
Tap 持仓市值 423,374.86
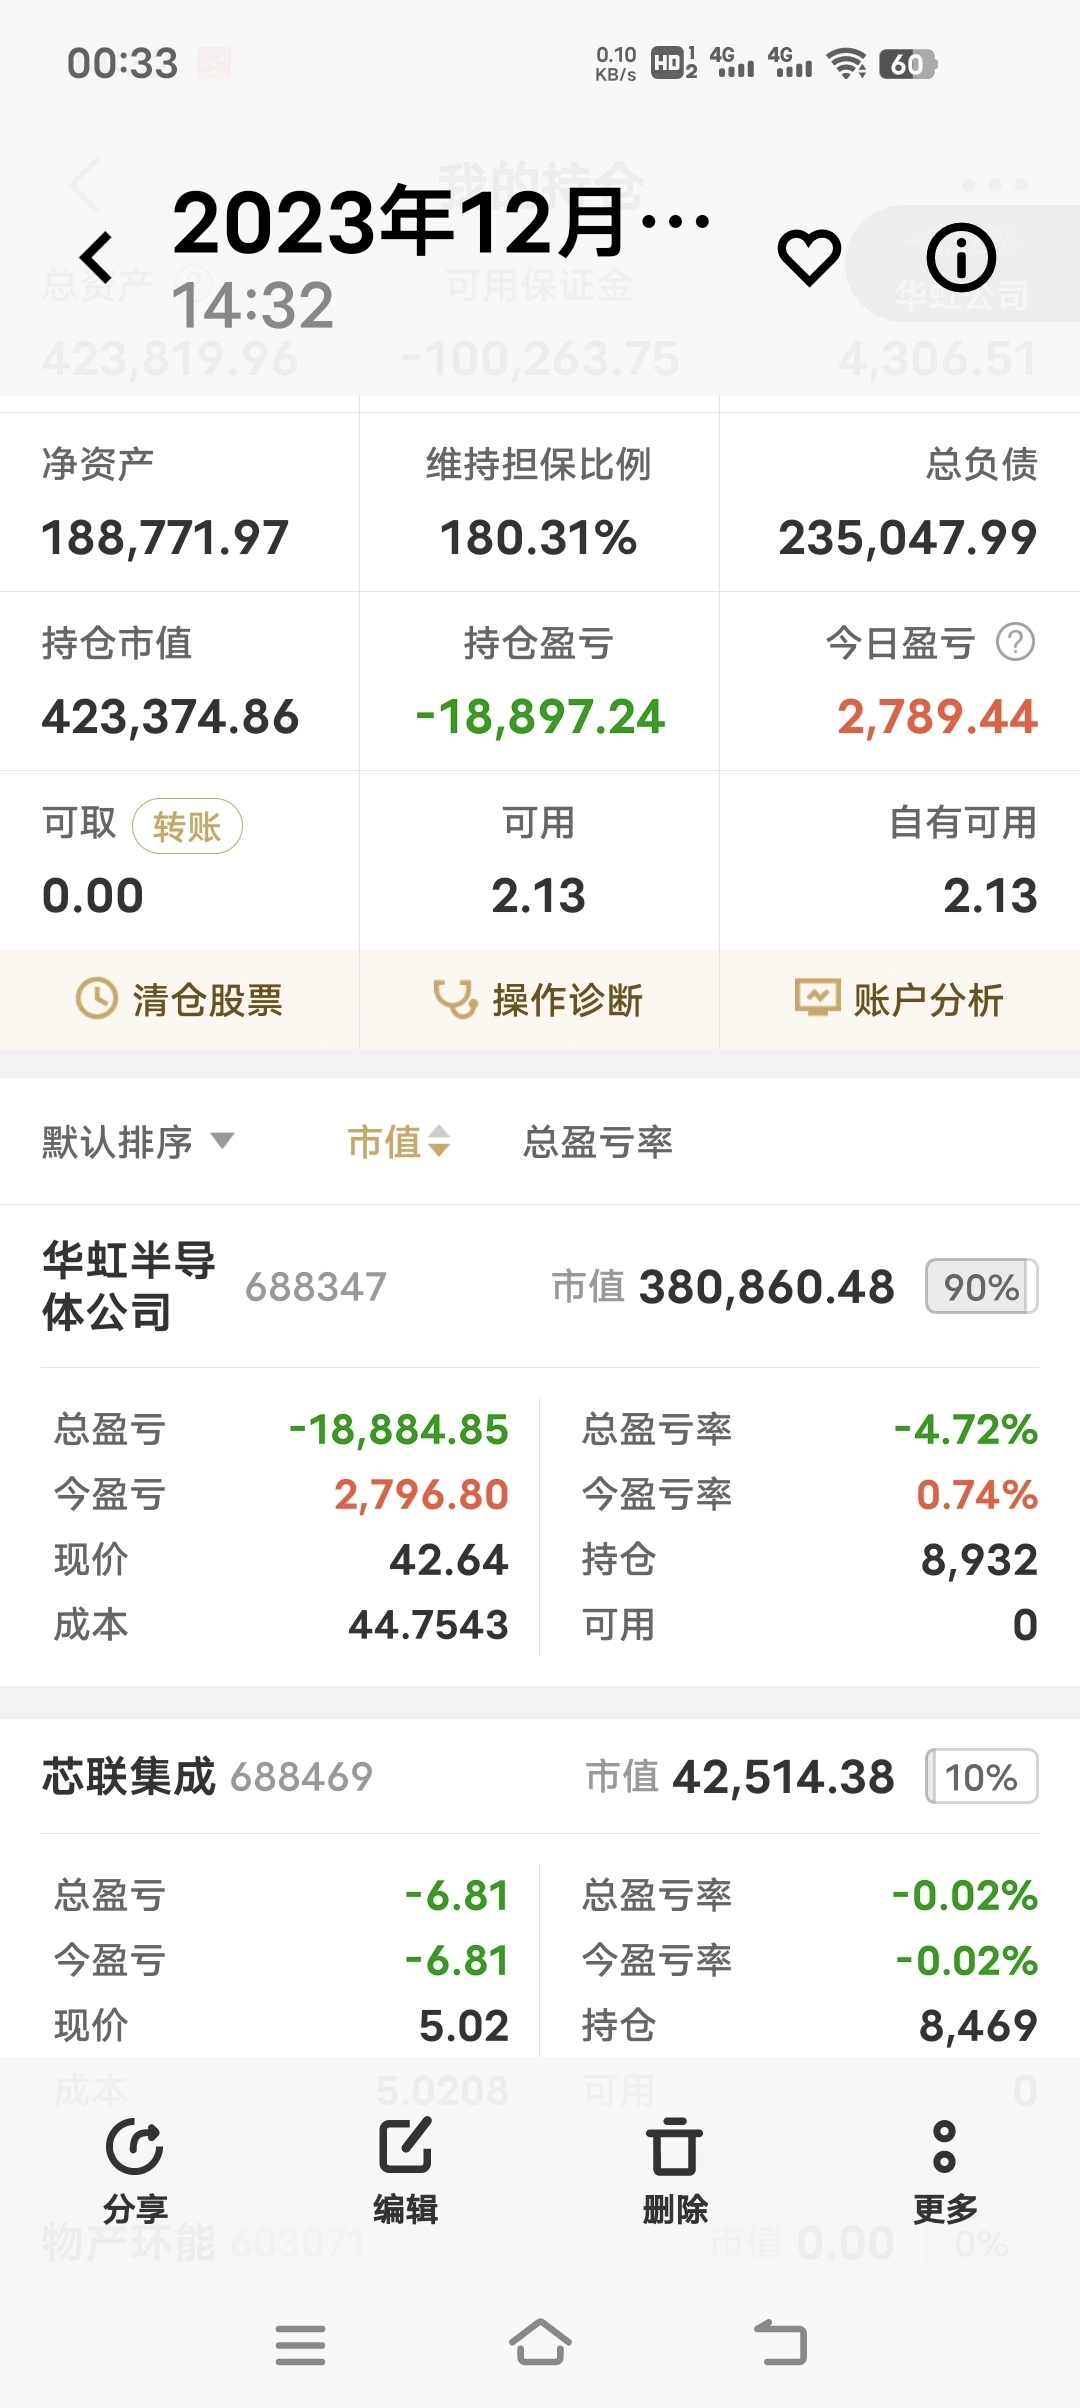(170, 717)
